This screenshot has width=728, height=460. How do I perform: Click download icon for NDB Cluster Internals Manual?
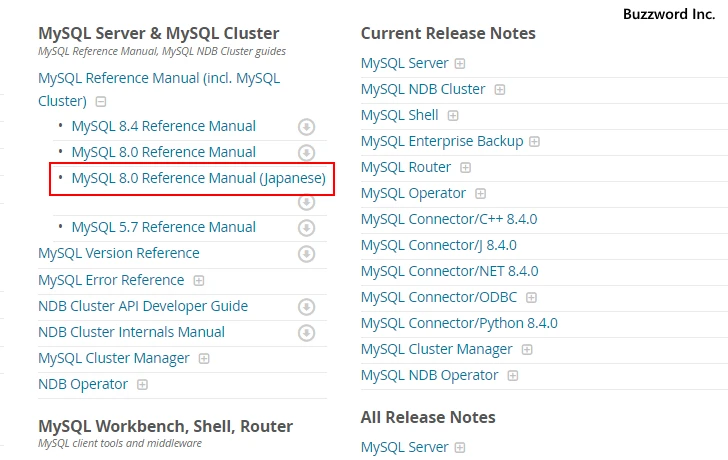306,333
